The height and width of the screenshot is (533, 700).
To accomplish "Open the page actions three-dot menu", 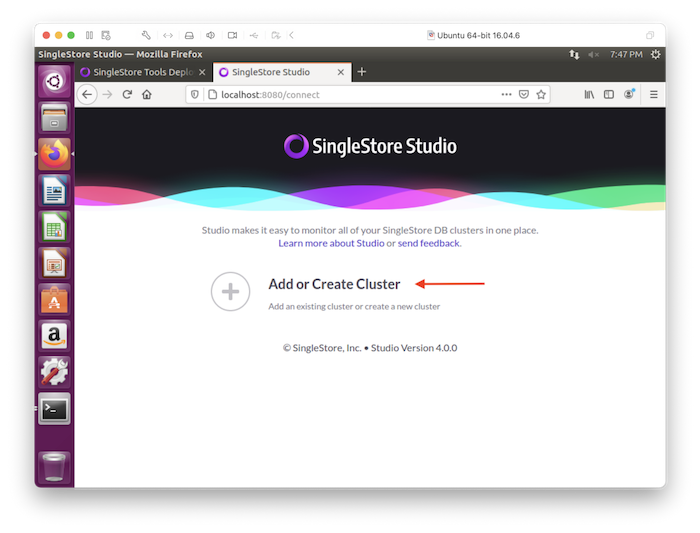I will [x=506, y=95].
